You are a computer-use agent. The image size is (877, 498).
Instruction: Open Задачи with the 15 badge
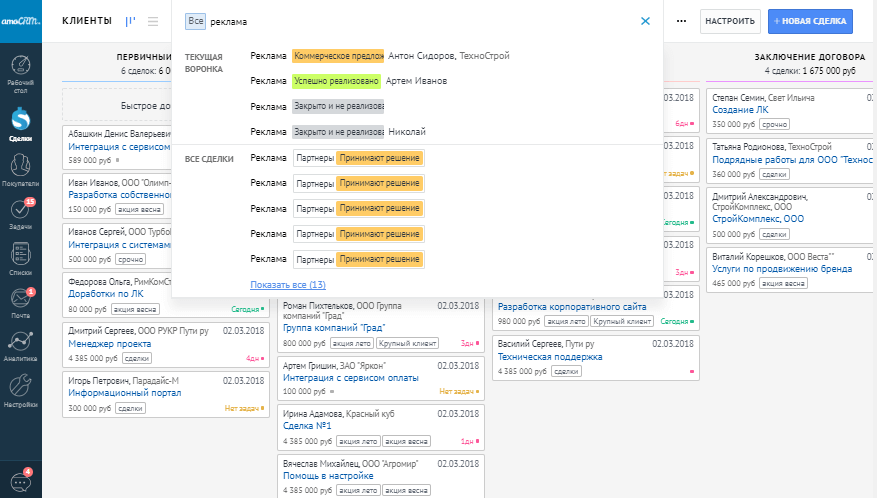pos(20,214)
